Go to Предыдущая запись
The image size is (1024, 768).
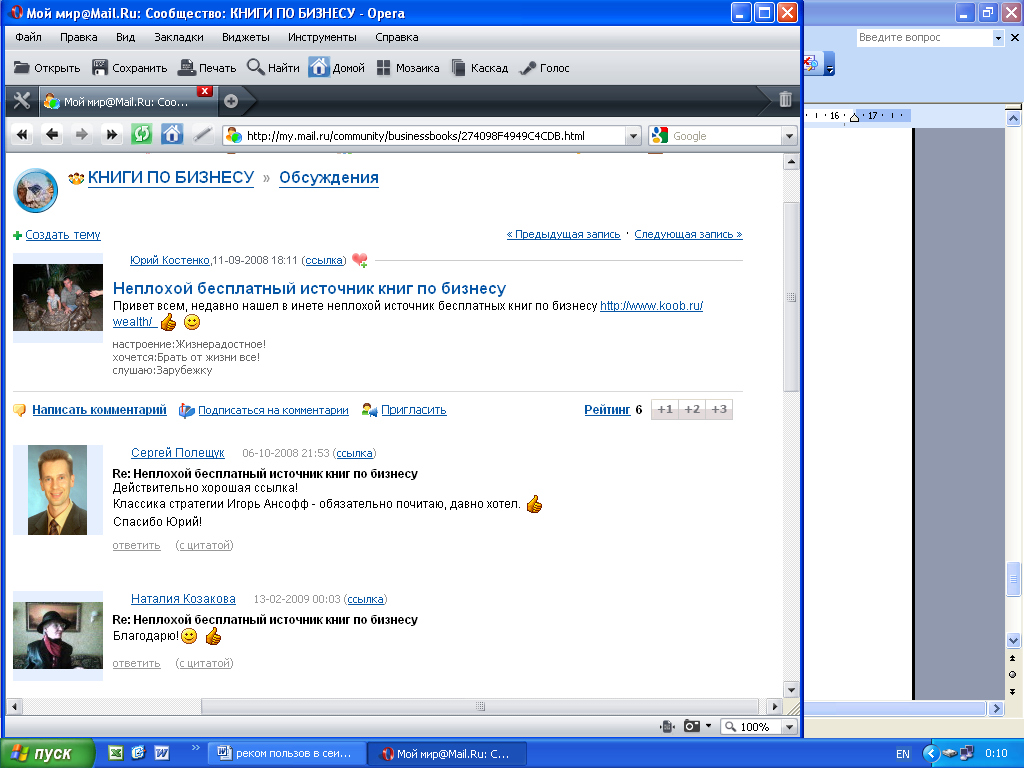click(564, 234)
